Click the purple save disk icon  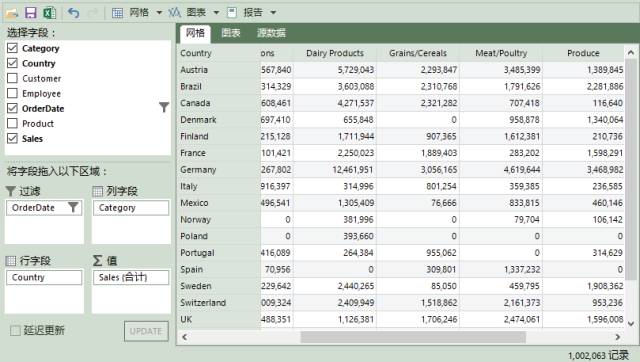coord(31,13)
